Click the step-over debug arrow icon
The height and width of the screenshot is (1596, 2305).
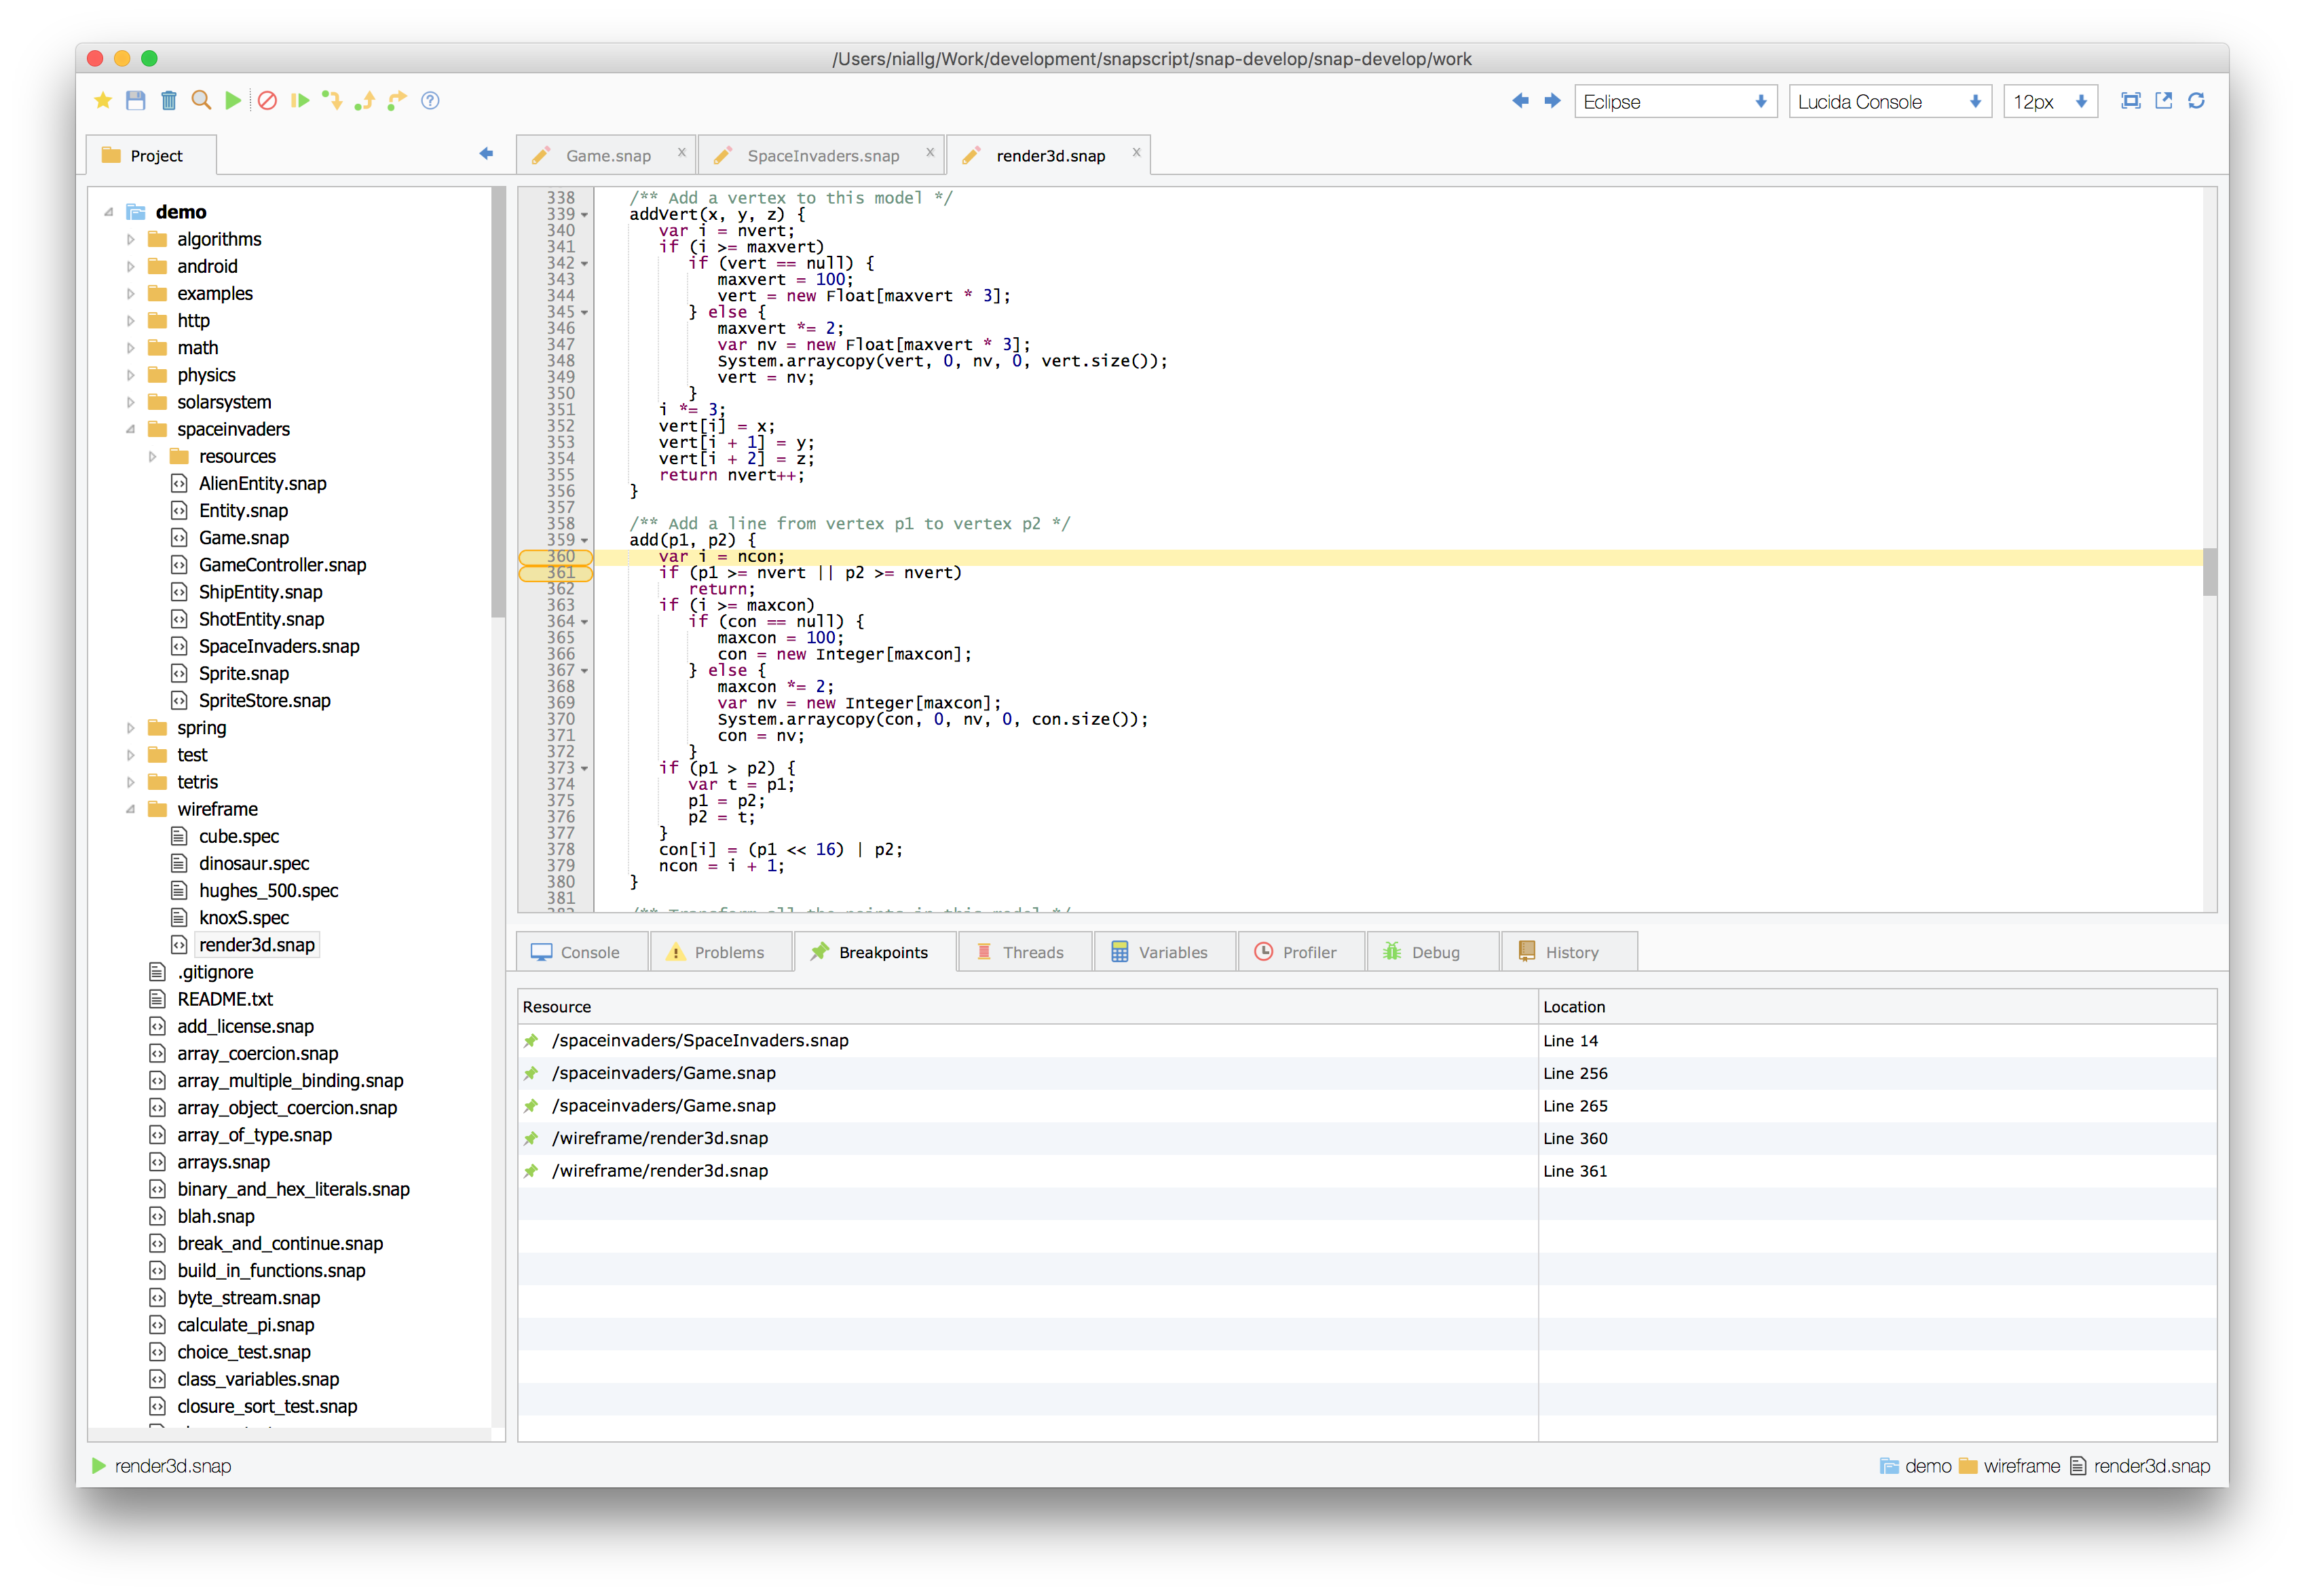pyautogui.click(x=397, y=101)
